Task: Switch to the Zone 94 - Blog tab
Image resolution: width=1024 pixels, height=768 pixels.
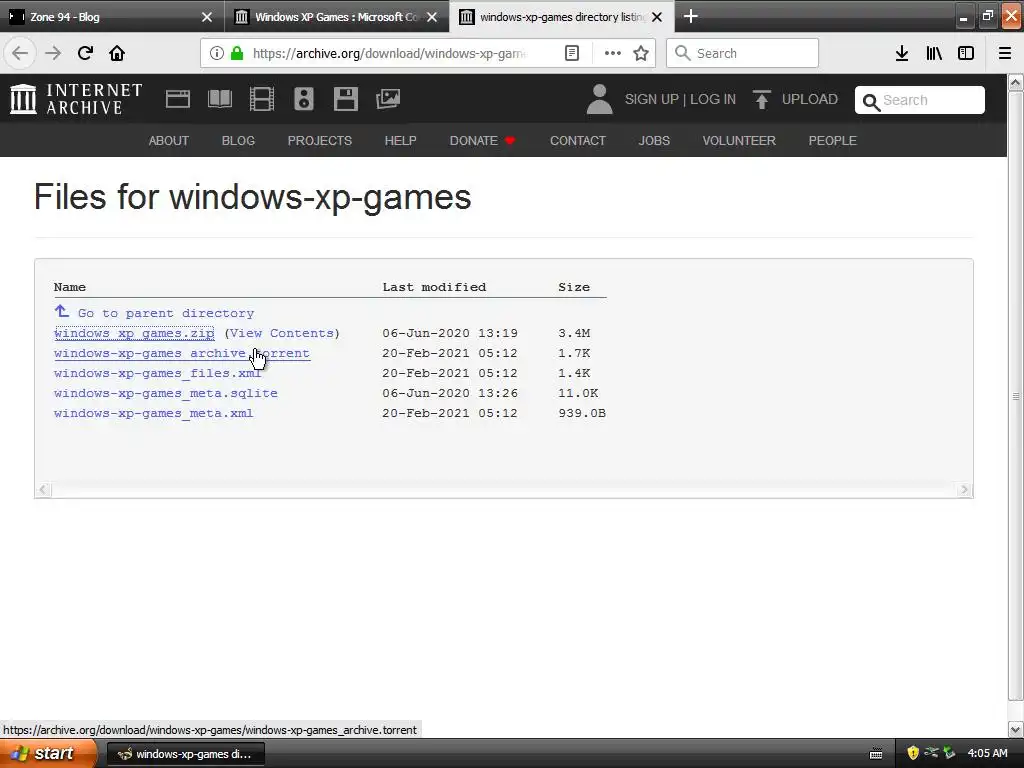Action: (x=112, y=16)
